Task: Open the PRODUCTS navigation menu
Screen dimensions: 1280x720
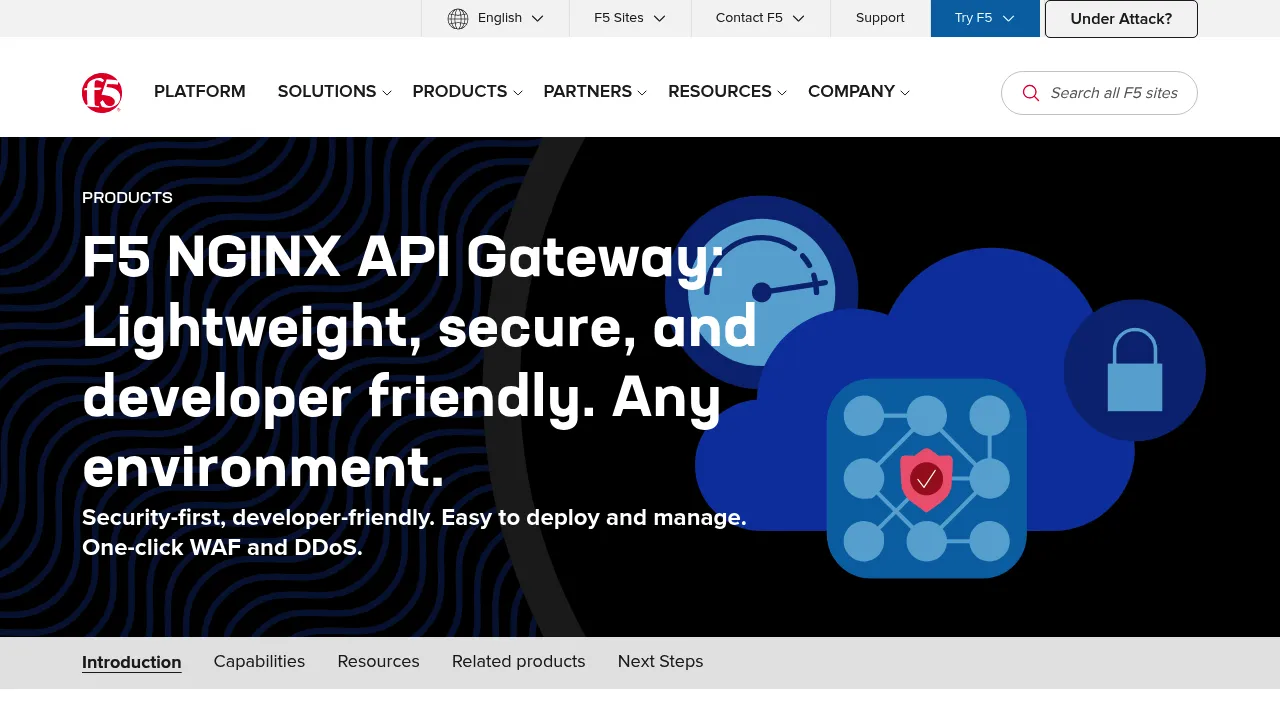Action: coord(460,92)
